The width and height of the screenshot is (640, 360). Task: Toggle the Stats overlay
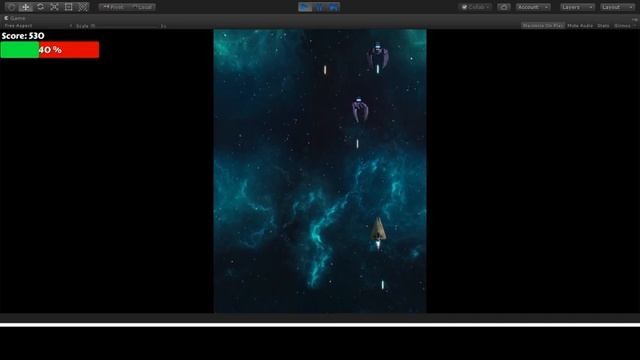[603, 26]
